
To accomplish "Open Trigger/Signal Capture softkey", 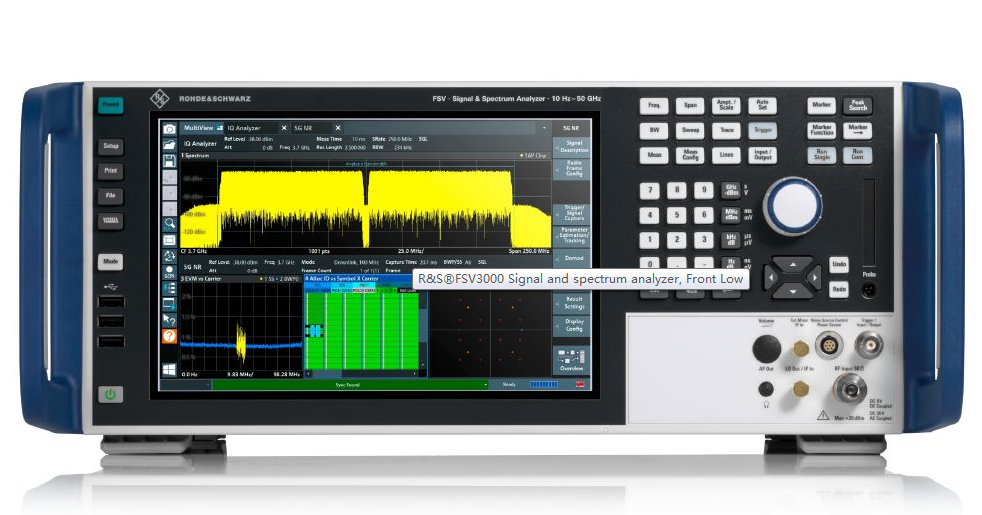I will pyautogui.click(x=572, y=213).
